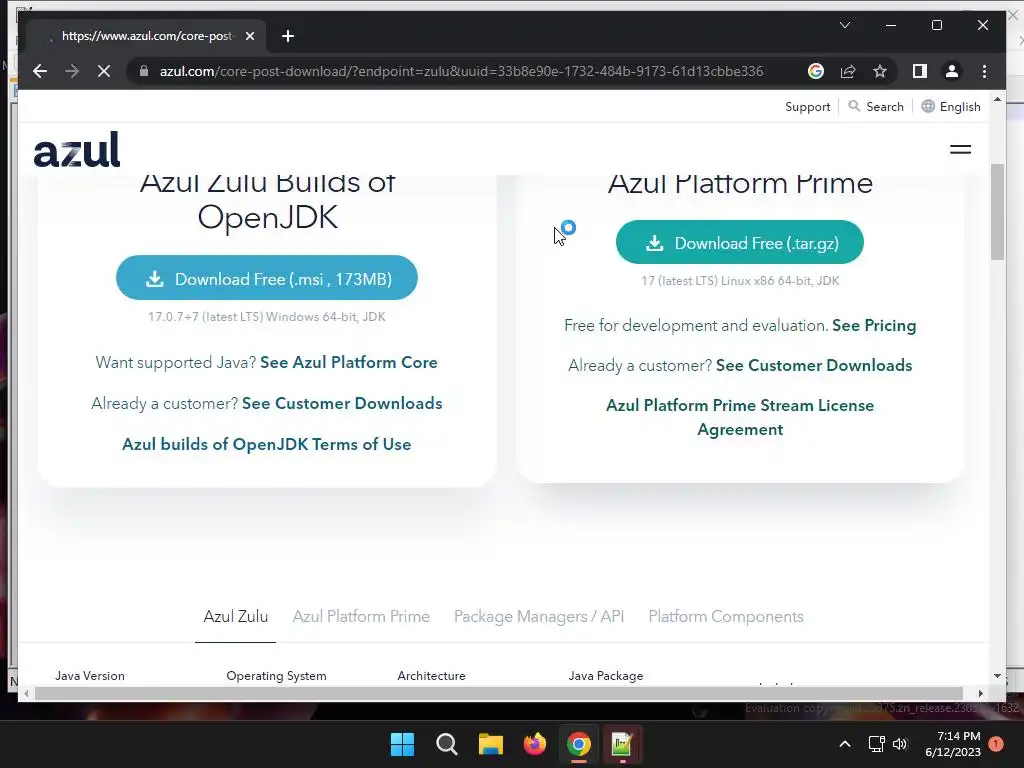Download Free .msi 173MB installer
The image size is (1024, 768).
click(x=266, y=278)
